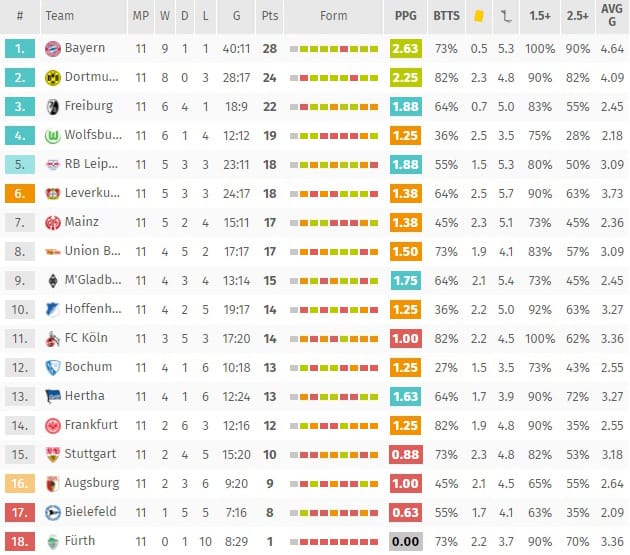
Task: Click the Augsburg form indicator bar
Action: pos(334,484)
